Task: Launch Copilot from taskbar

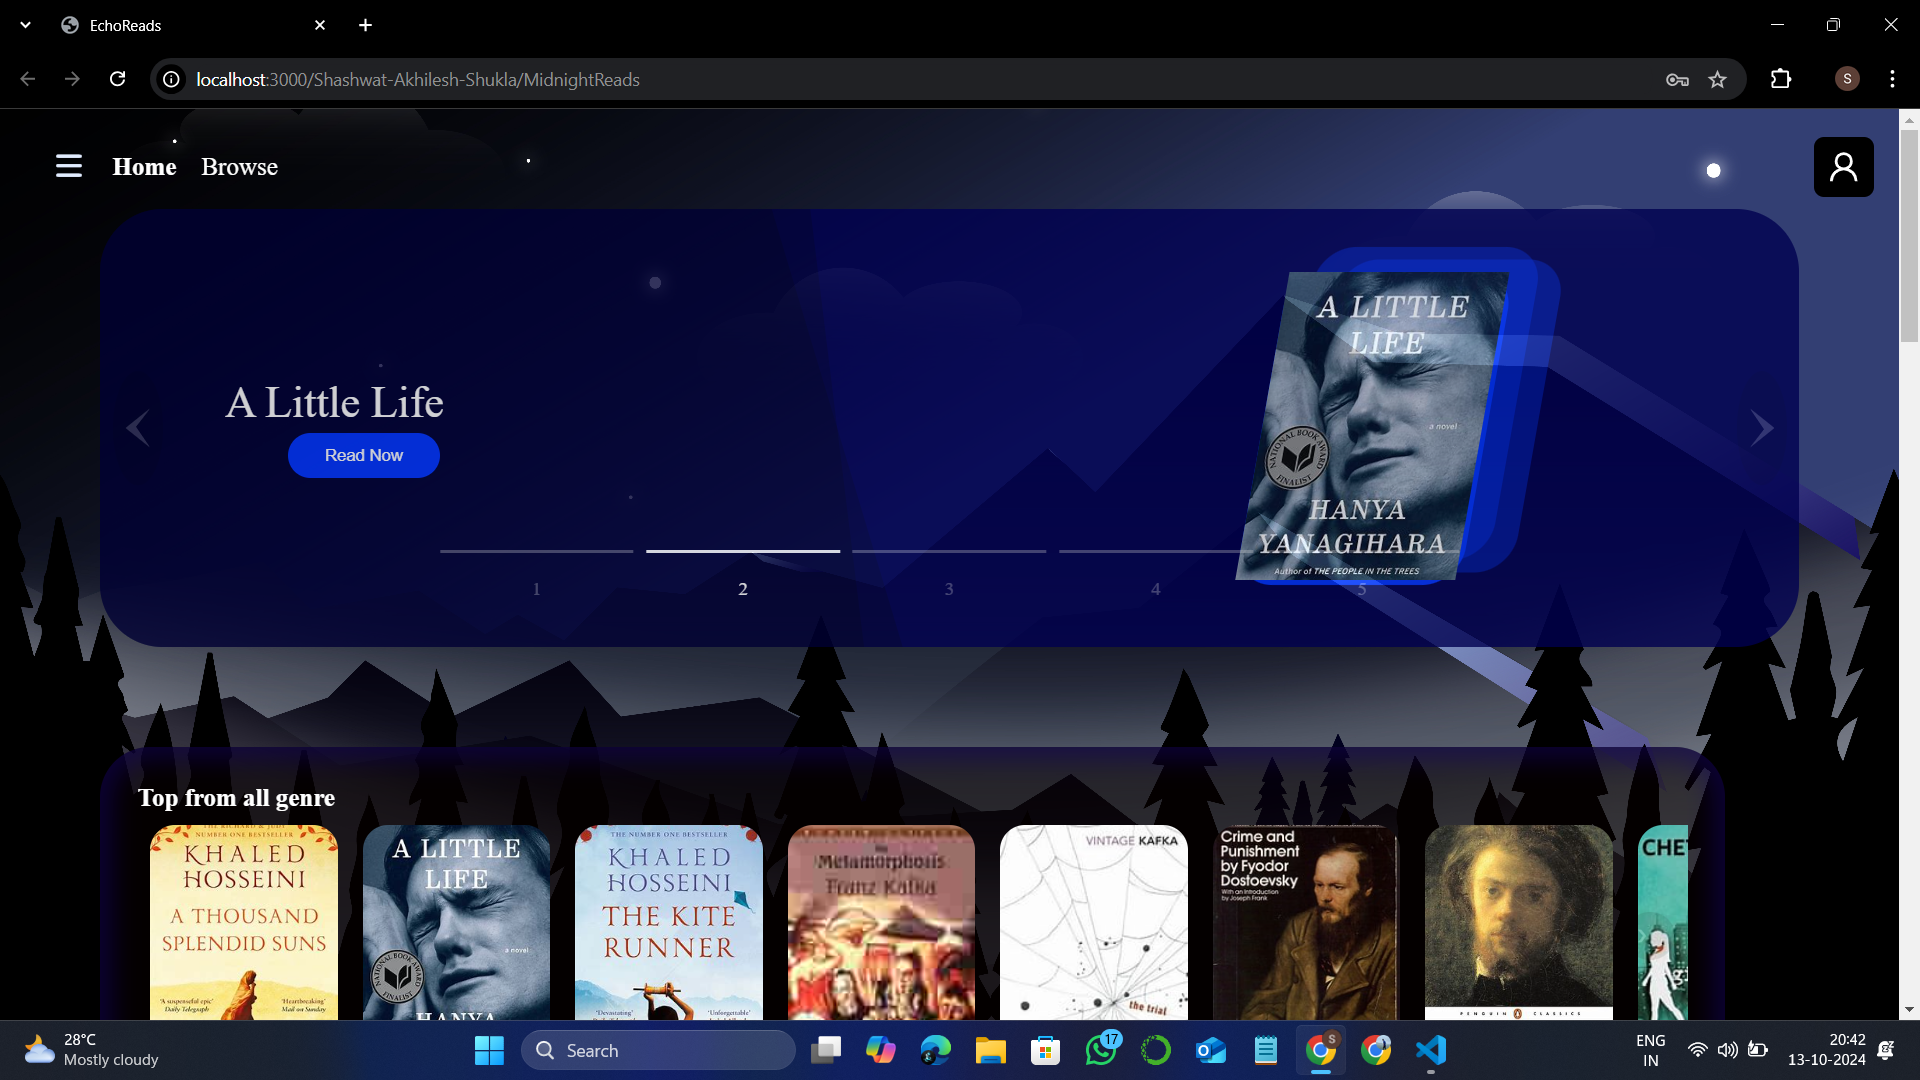Action: click(x=881, y=1050)
